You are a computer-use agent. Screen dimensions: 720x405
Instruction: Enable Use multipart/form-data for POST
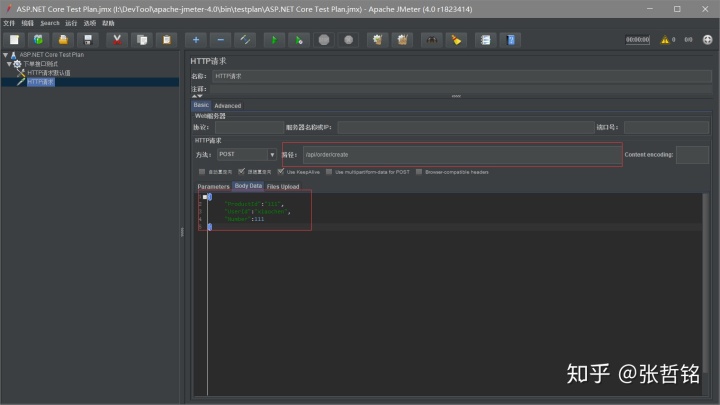point(329,172)
